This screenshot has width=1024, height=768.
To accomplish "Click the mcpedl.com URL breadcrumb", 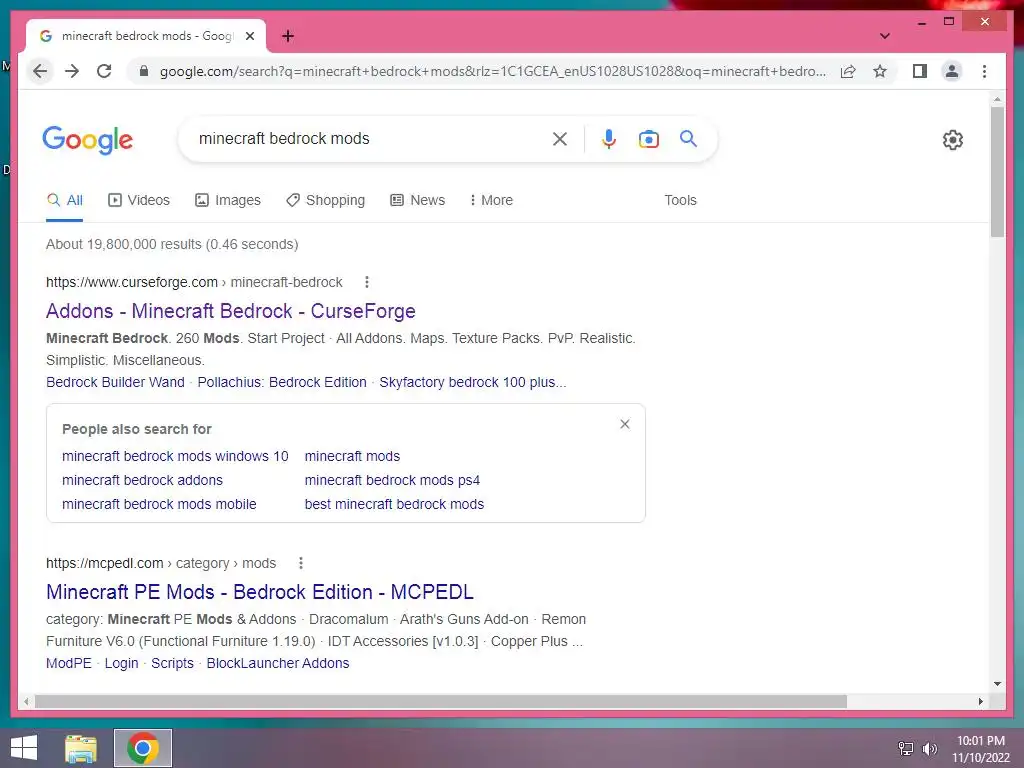I will click(x=161, y=563).
